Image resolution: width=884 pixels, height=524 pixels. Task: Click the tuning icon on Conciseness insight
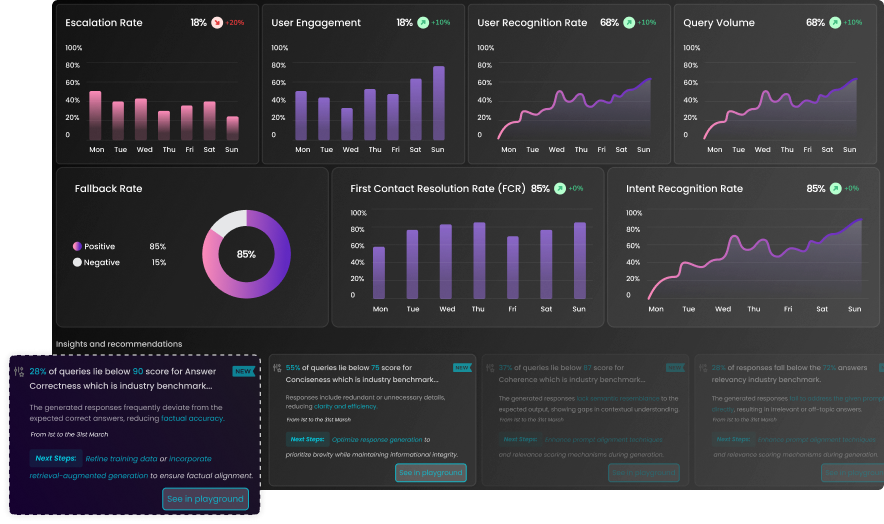[276, 368]
